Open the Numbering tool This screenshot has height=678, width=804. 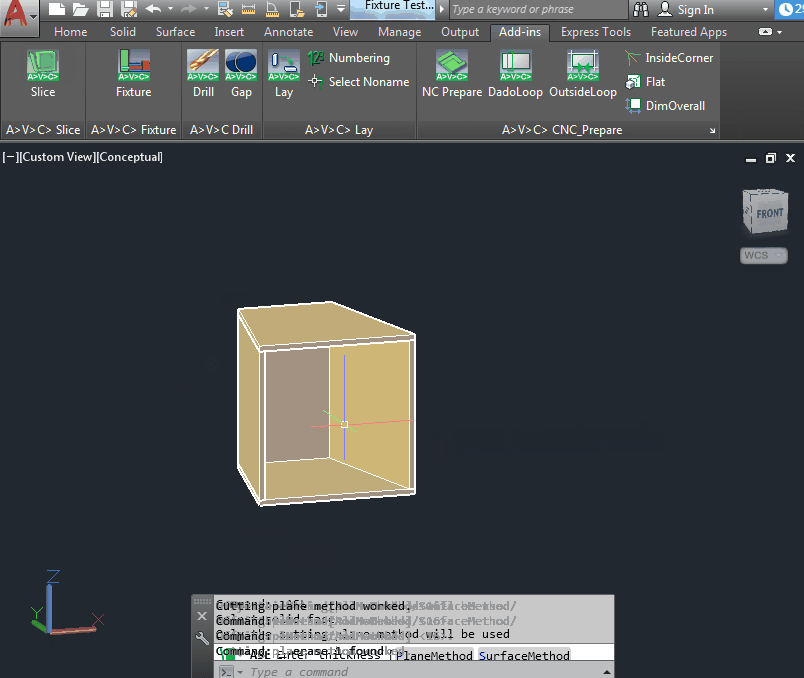pyautogui.click(x=349, y=58)
